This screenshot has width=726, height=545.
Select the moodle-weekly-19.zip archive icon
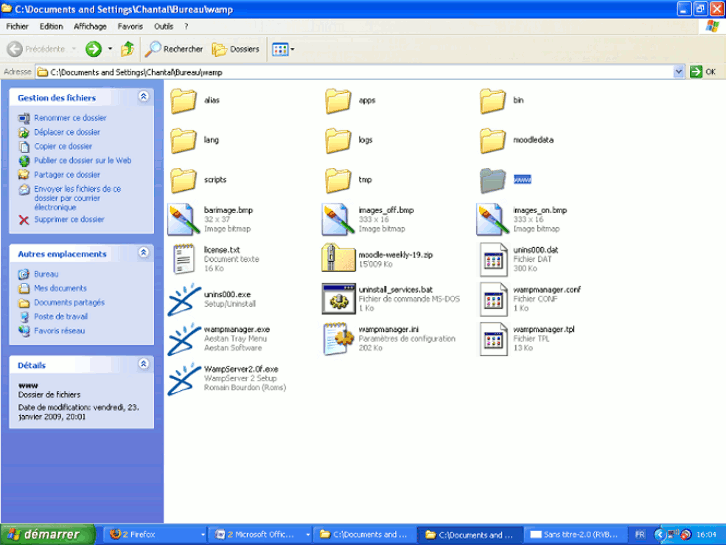[x=338, y=258]
